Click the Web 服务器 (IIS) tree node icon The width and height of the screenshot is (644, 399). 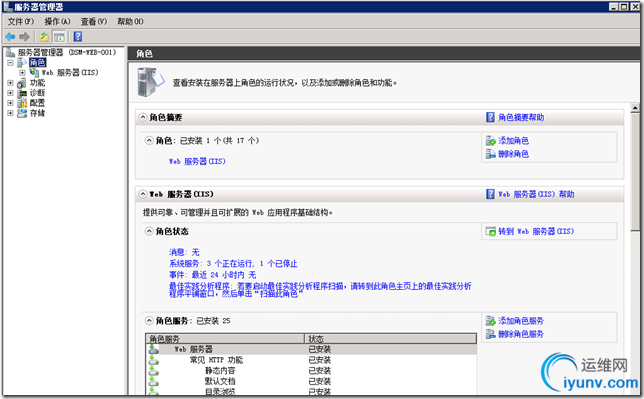tap(34, 72)
